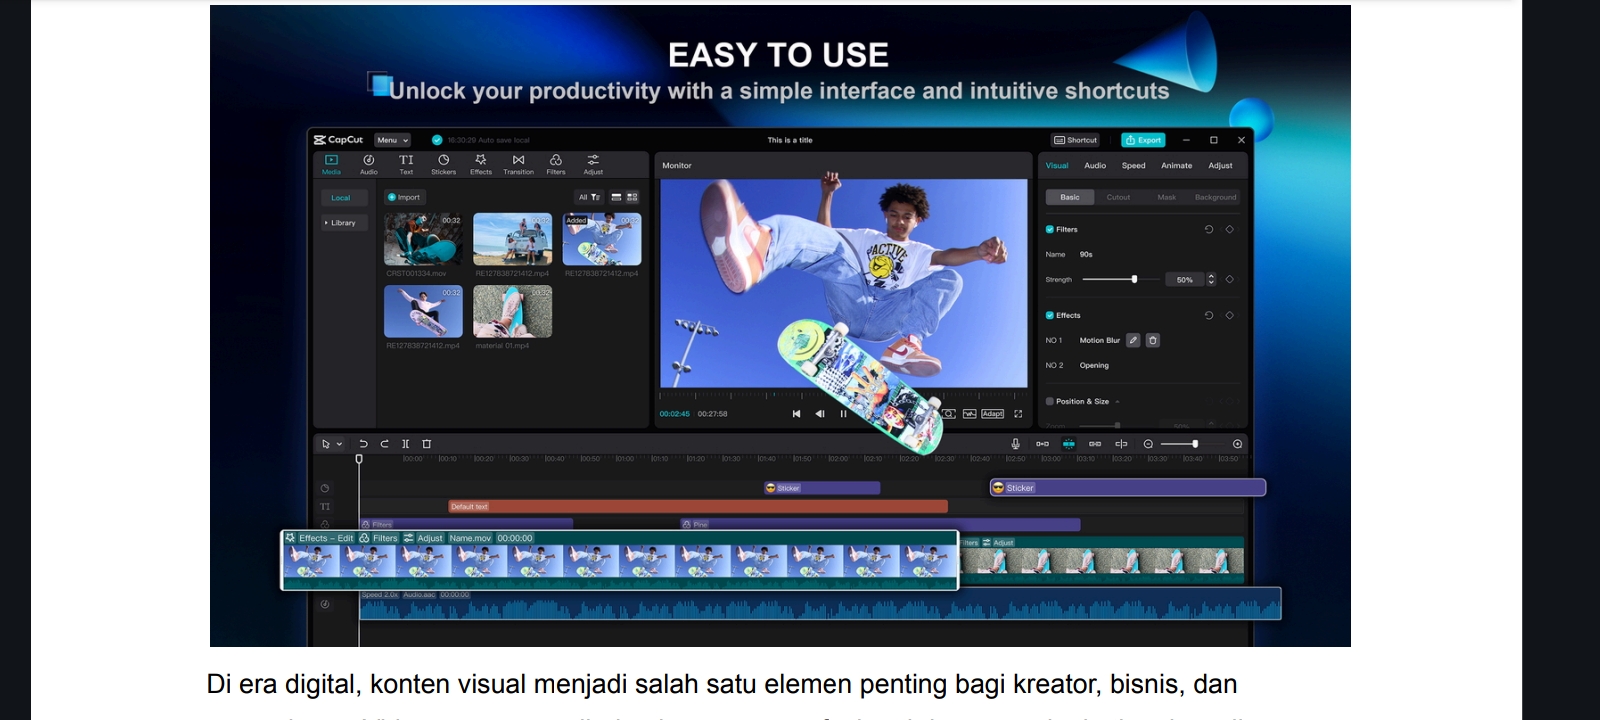
Task: Delete the selected clip with trash icon
Action: pos(427,444)
